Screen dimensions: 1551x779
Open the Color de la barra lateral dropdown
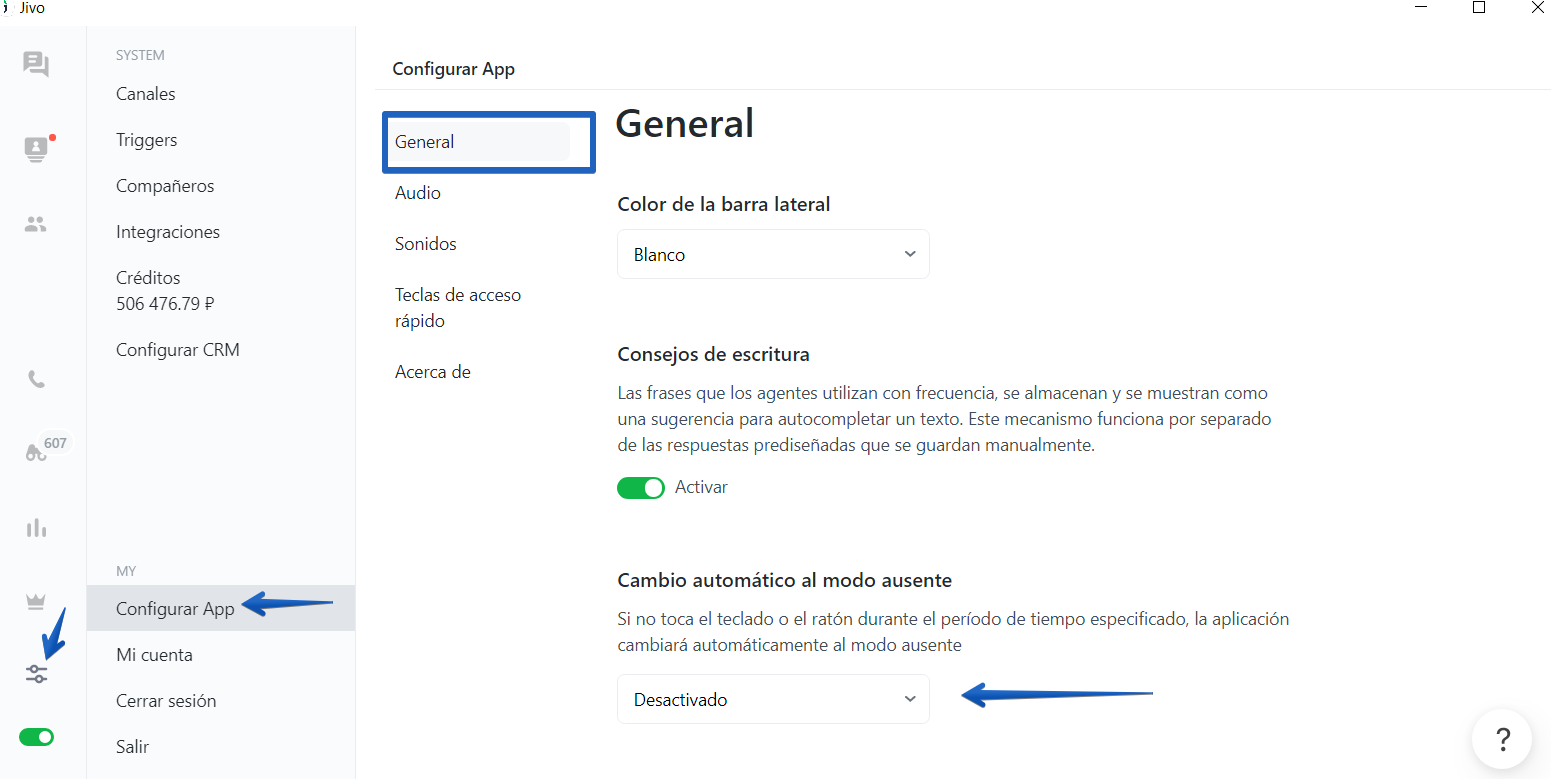coord(772,254)
